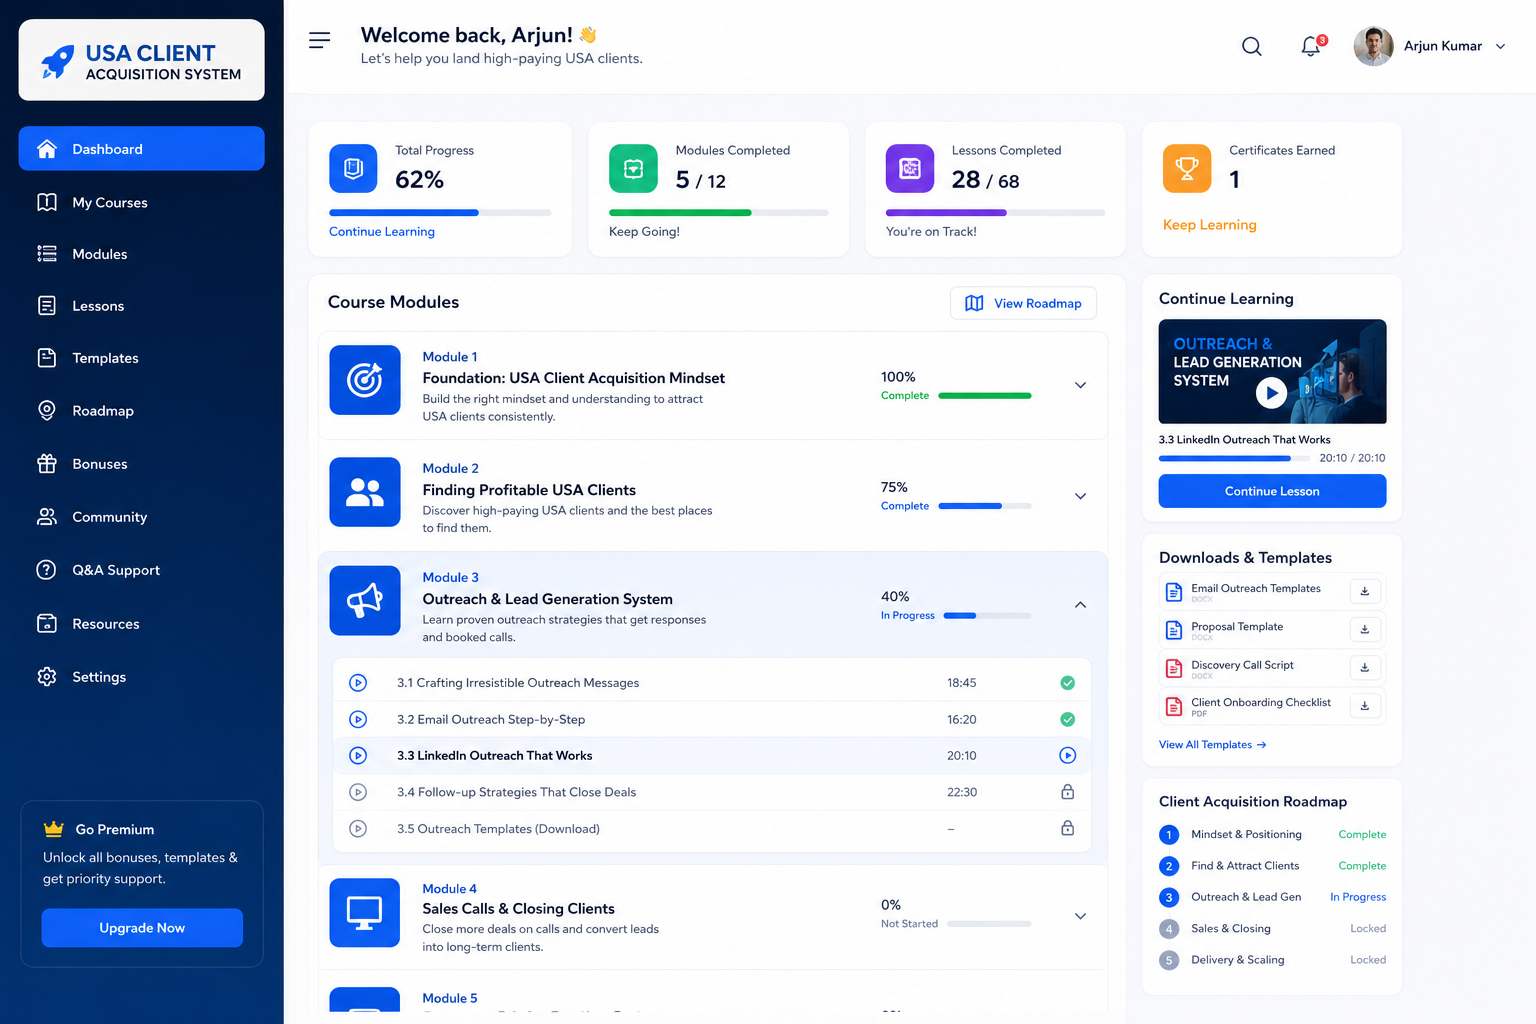The width and height of the screenshot is (1536, 1024).
Task: Click the Module 2 people icon
Action: coord(365,492)
